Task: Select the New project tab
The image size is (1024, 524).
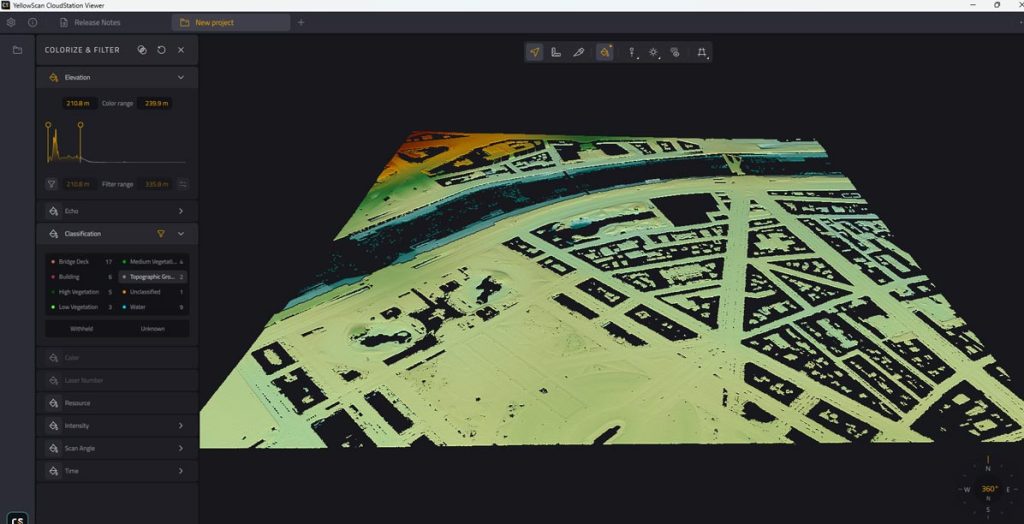Action: [x=217, y=22]
